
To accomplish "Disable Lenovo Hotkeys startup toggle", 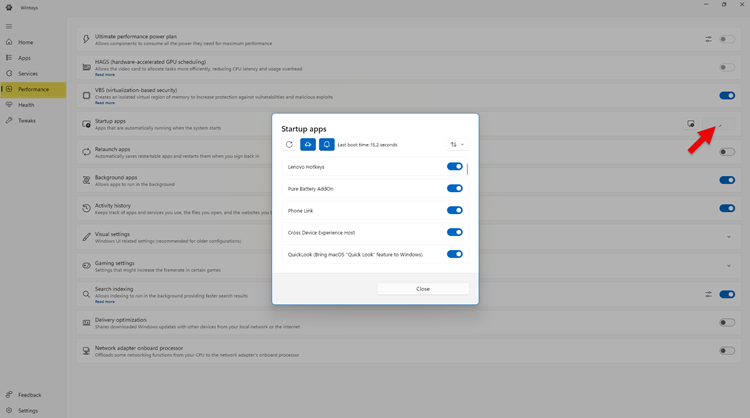I will pyautogui.click(x=455, y=167).
